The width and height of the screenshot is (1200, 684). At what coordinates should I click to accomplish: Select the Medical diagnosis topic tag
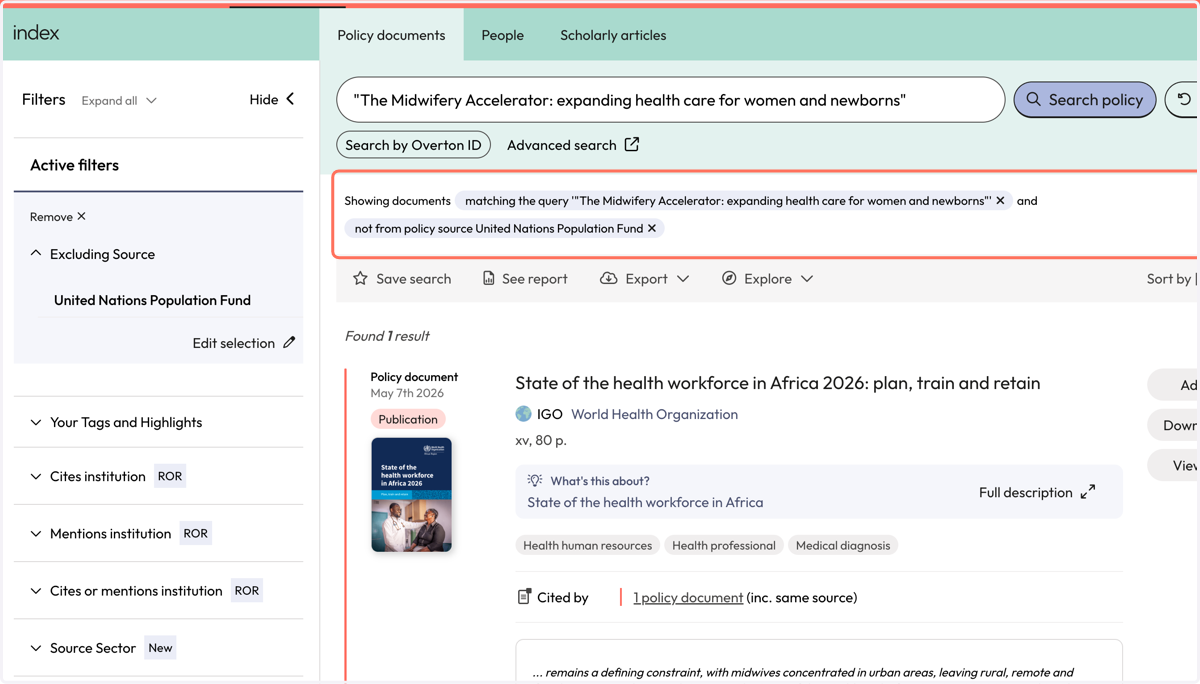843,545
